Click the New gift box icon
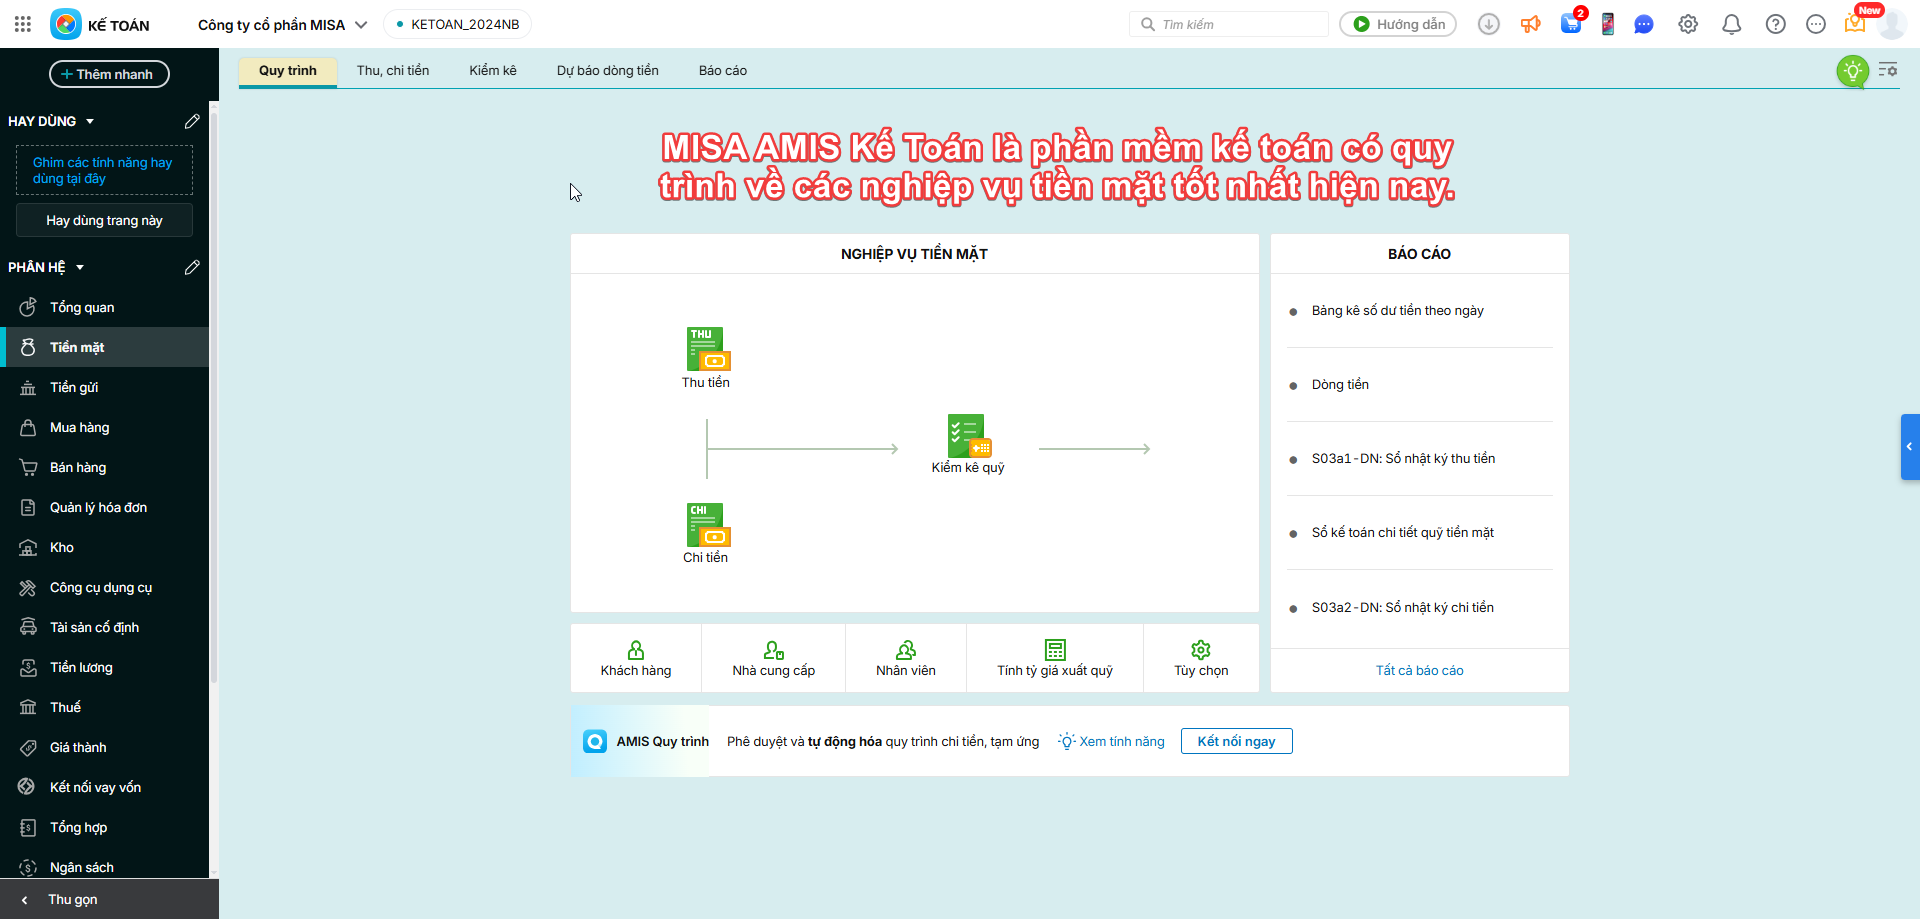Screen dimensions: 1920x919 (1855, 24)
